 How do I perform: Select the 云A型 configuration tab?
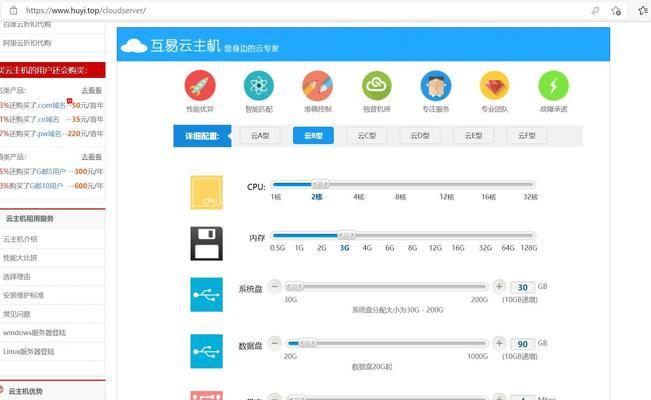[x=260, y=135]
